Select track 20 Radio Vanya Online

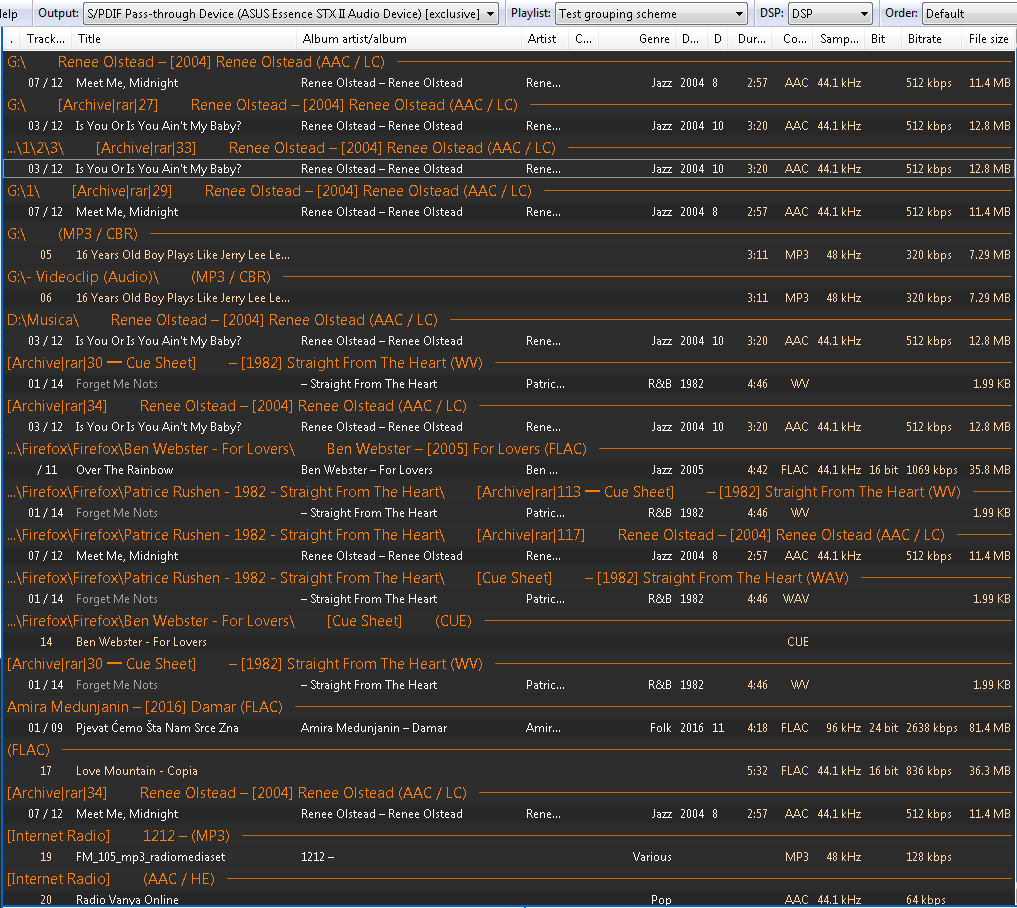pyautogui.click(x=508, y=900)
